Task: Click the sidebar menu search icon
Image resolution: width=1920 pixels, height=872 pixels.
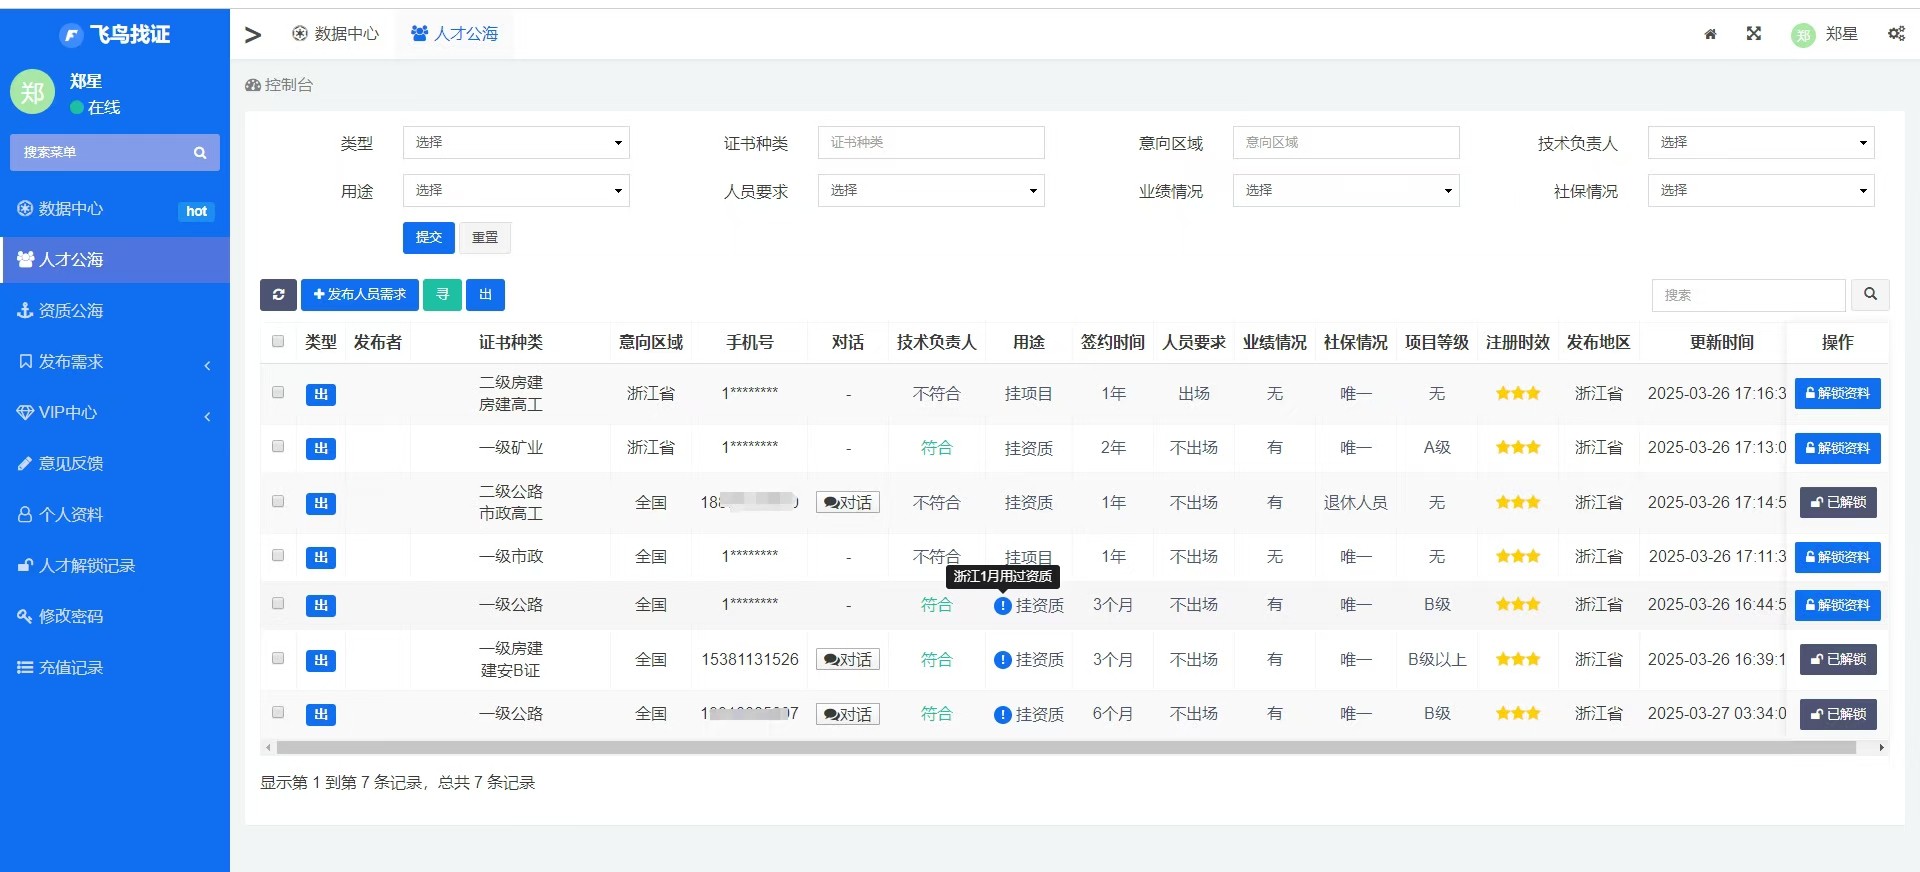Action: 200,153
